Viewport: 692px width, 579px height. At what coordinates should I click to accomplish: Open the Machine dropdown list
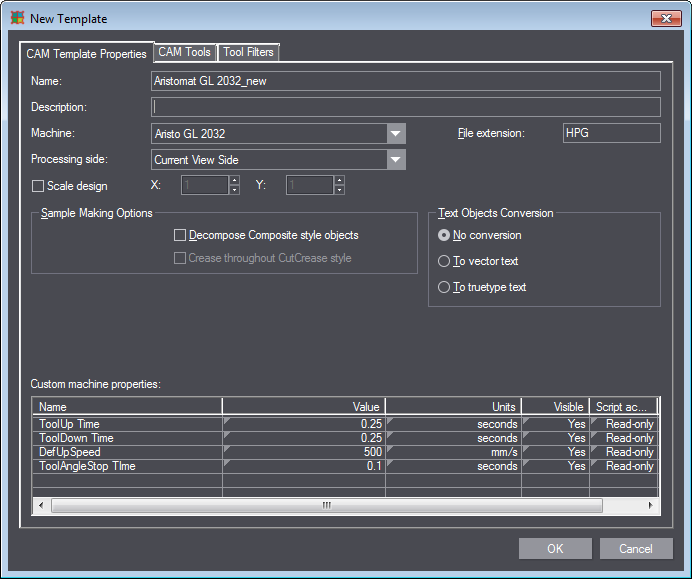[x=396, y=134]
